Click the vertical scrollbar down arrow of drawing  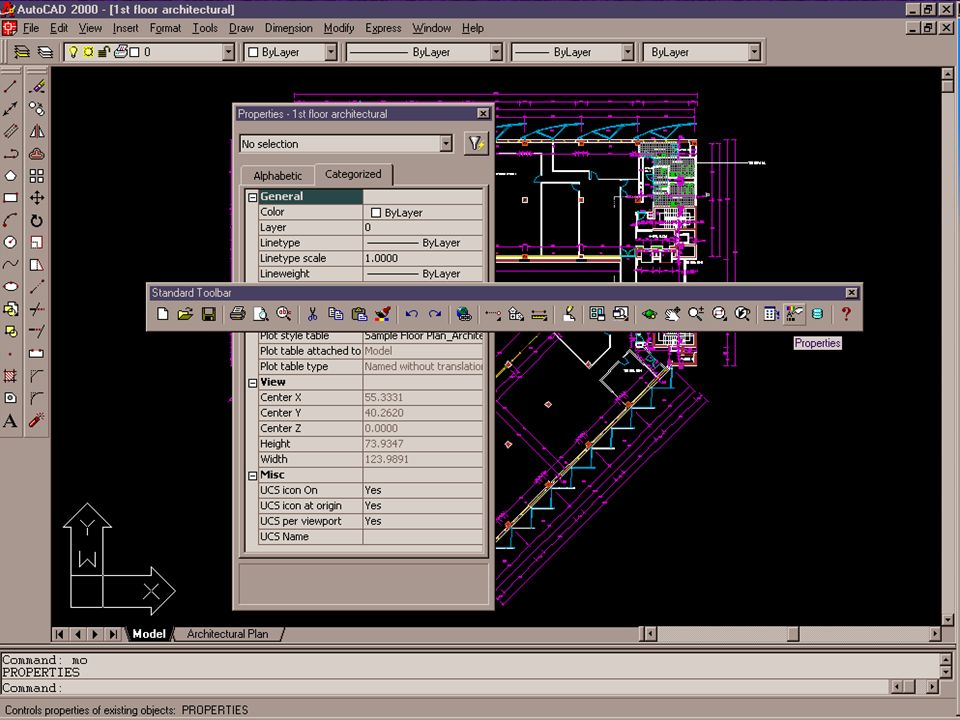click(x=948, y=620)
